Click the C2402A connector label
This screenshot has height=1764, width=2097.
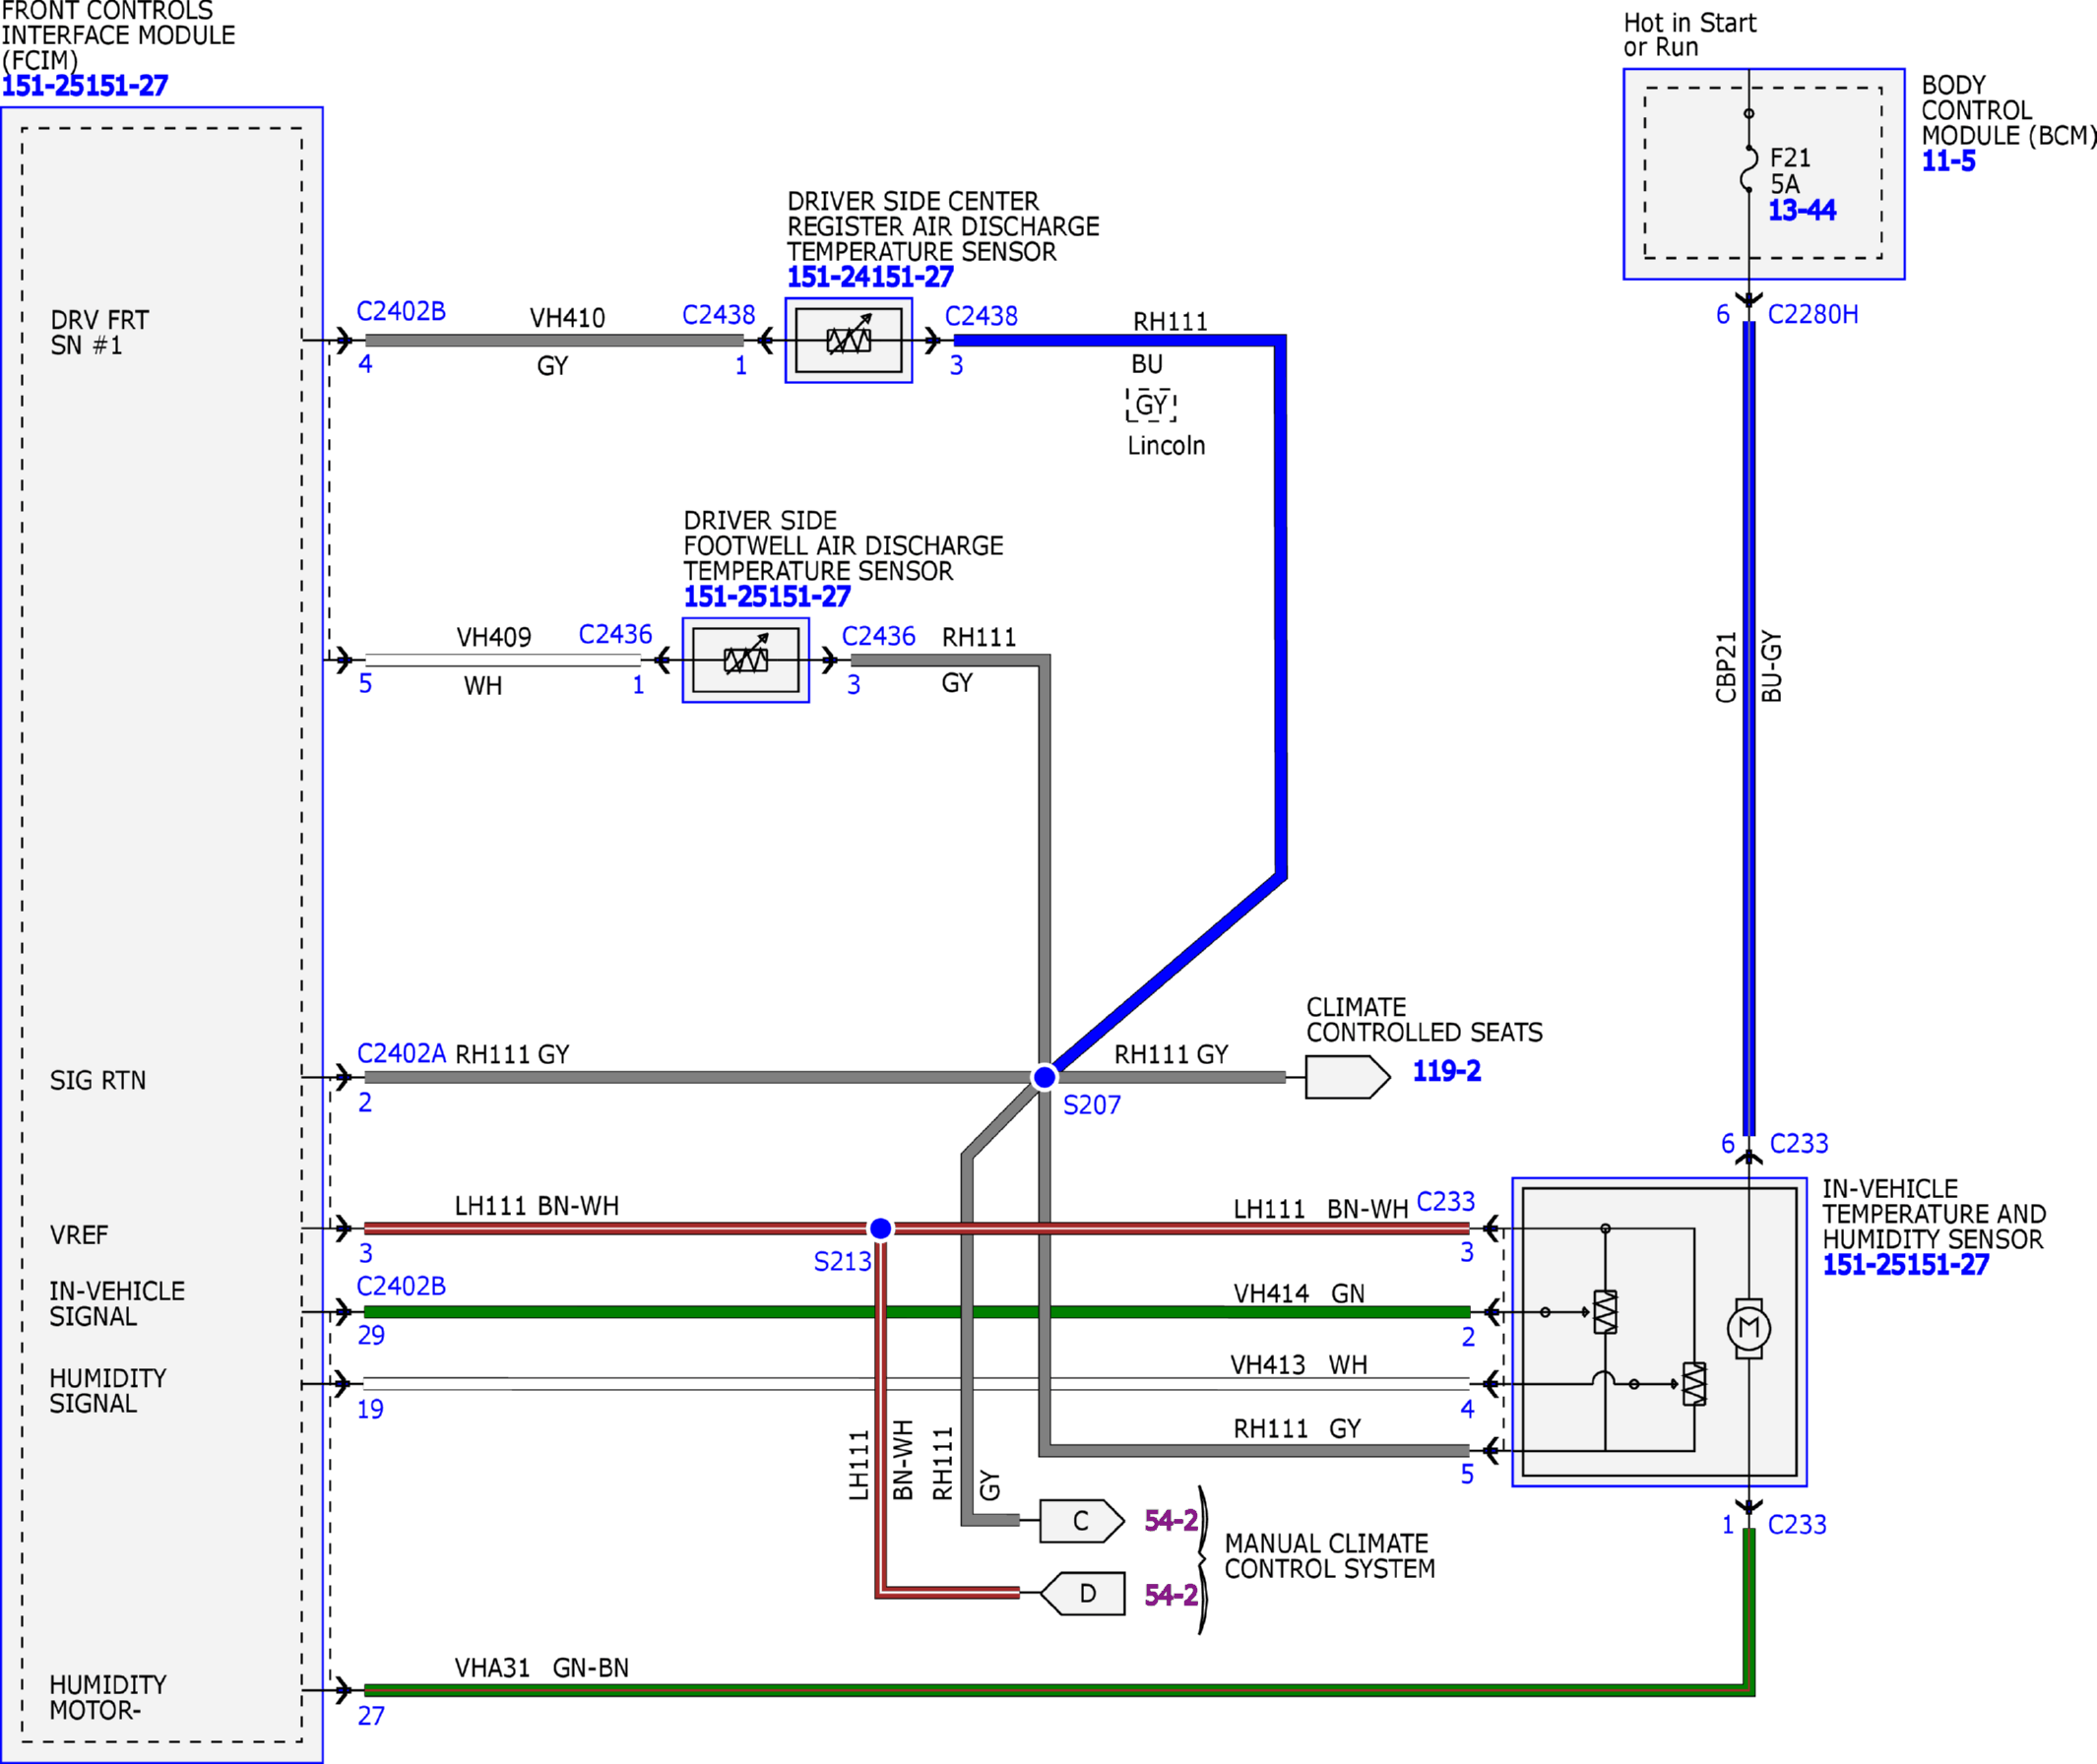pos(401,1053)
